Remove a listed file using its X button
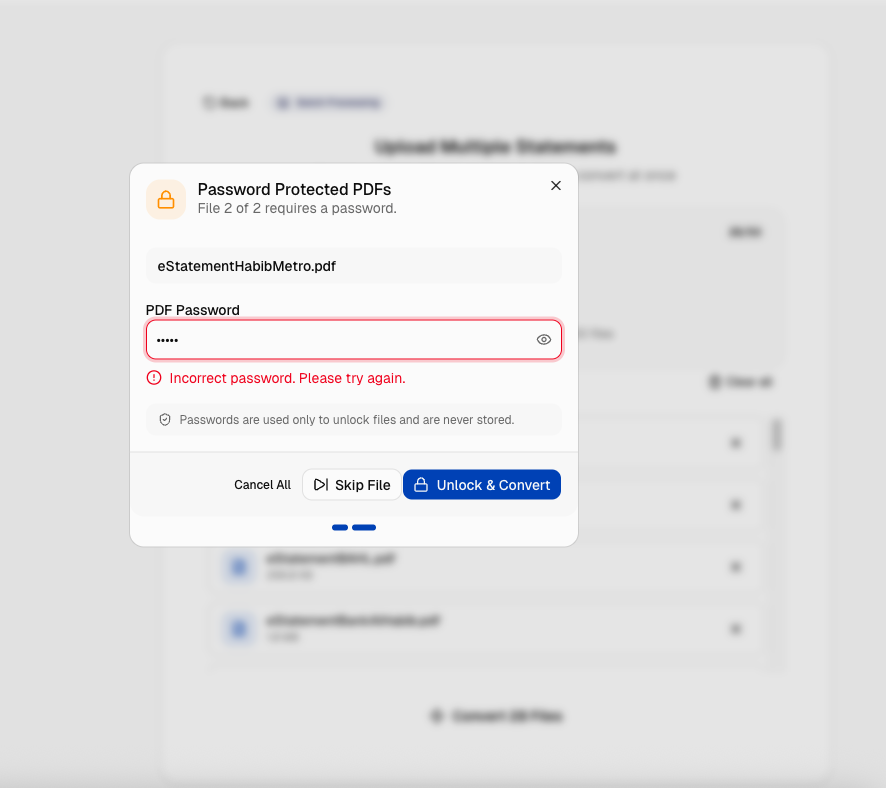The width and height of the screenshot is (886, 788). [x=736, y=567]
